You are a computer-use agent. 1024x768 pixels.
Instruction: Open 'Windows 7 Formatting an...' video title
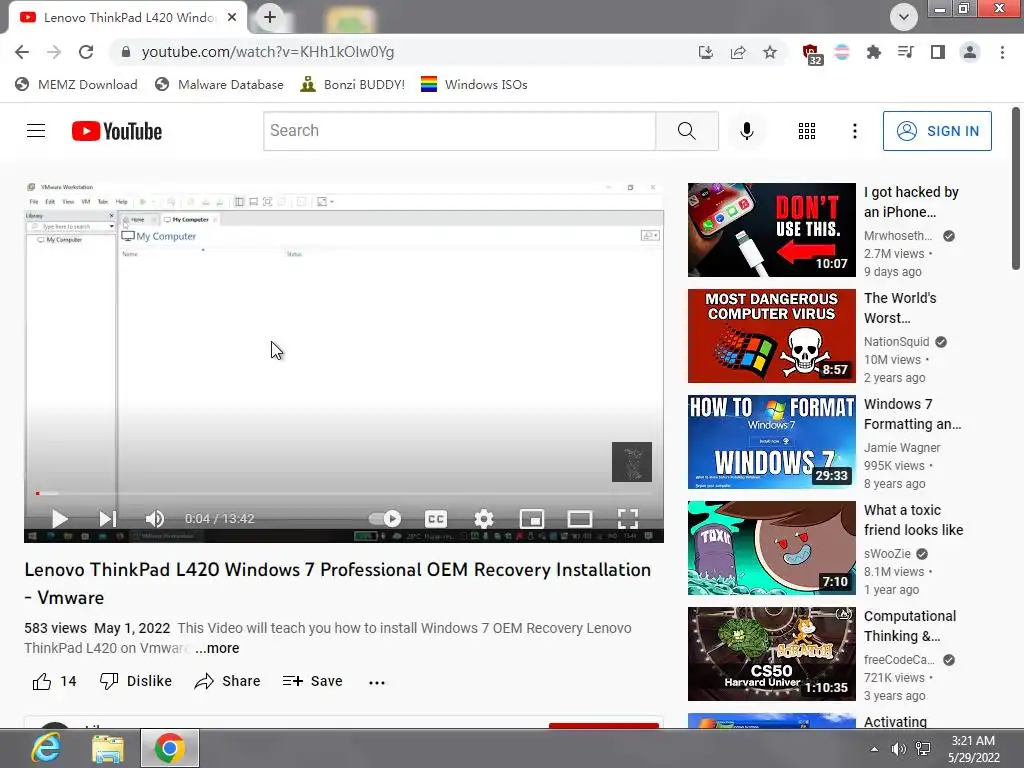coord(912,414)
